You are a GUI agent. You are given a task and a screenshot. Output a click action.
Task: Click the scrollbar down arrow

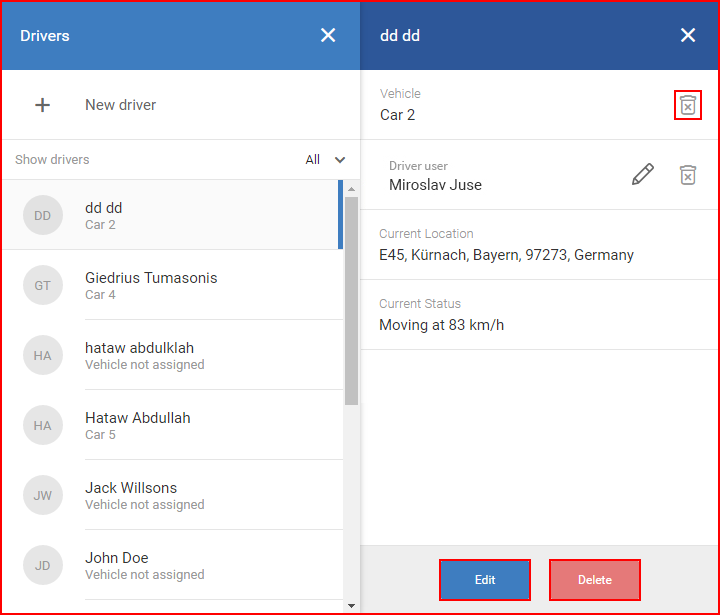pos(351,606)
